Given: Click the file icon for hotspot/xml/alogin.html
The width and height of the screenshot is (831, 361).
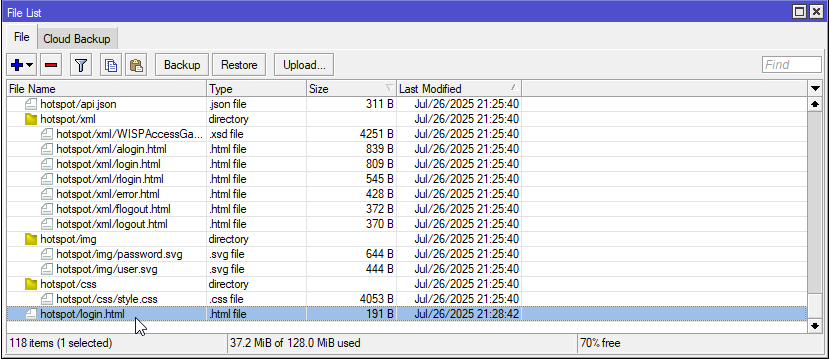Looking at the screenshot, I should [x=47, y=149].
